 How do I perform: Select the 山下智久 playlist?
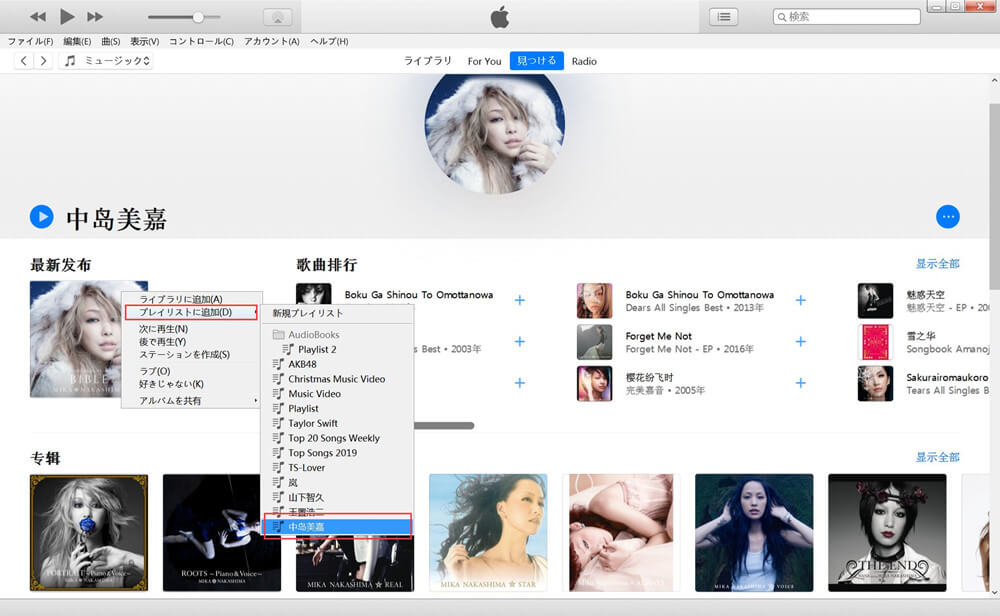click(x=338, y=497)
